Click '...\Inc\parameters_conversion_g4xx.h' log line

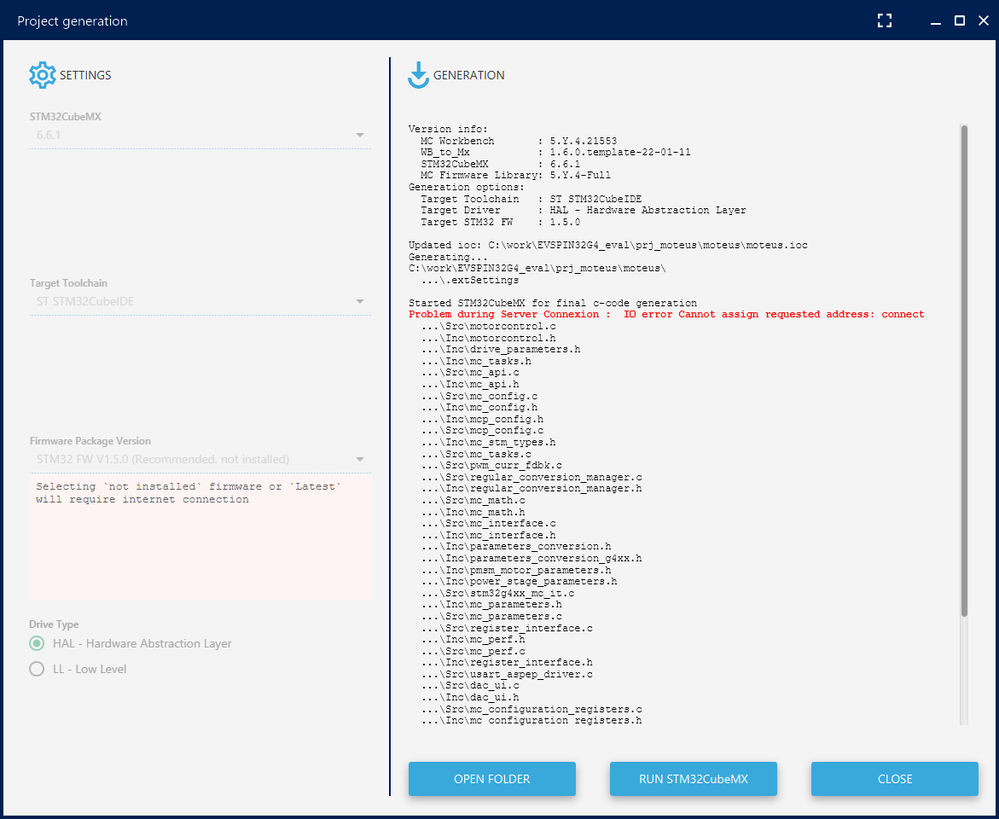(531, 559)
